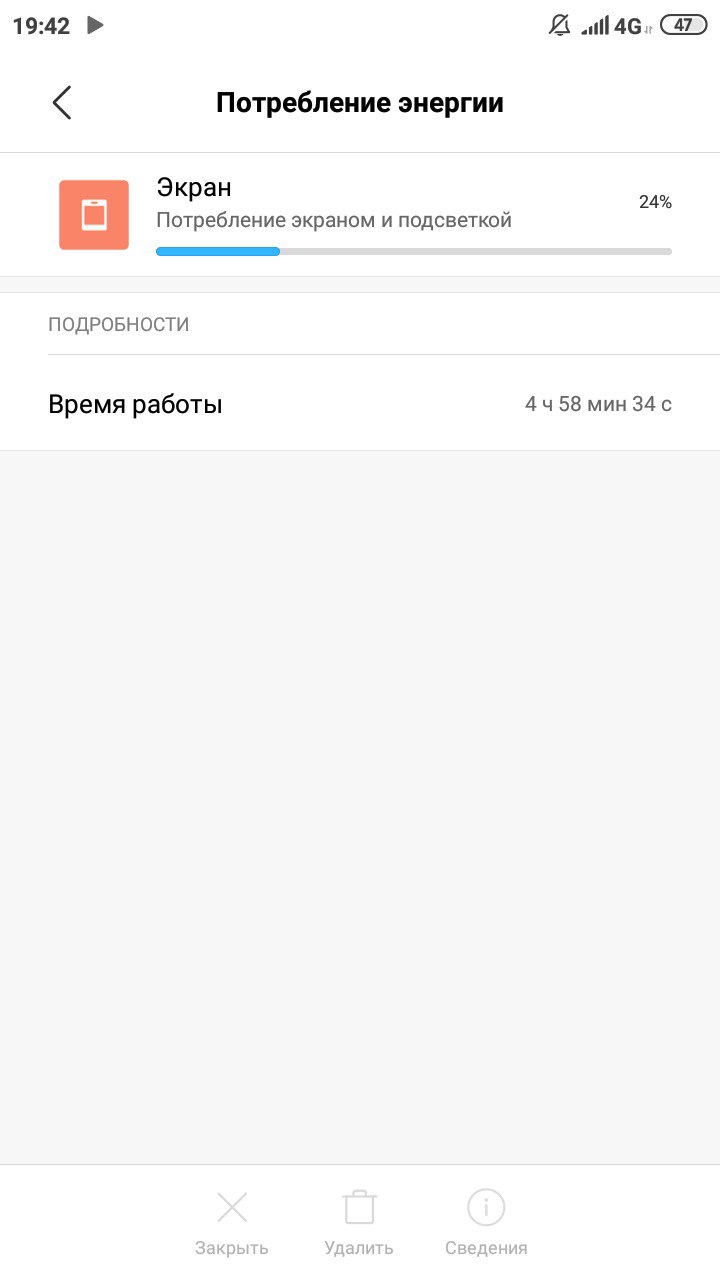The height and width of the screenshot is (1280, 720).
Task: Tap the orange Экран screen icon
Action: point(94,215)
